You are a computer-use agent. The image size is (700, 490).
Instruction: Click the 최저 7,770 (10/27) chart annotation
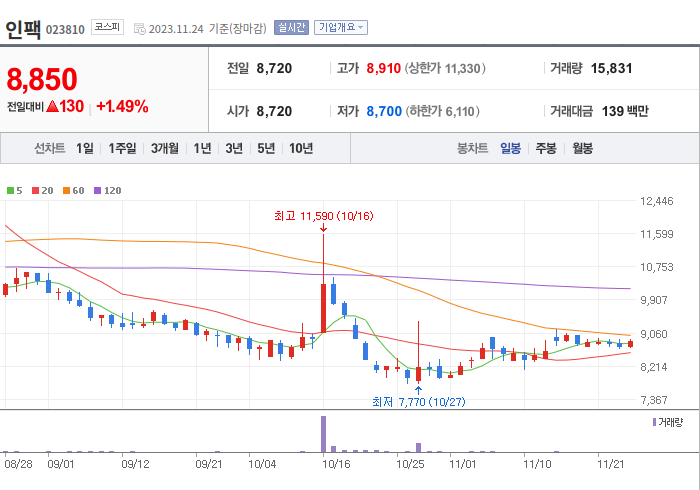pyautogui.click(x=419, y=402)
